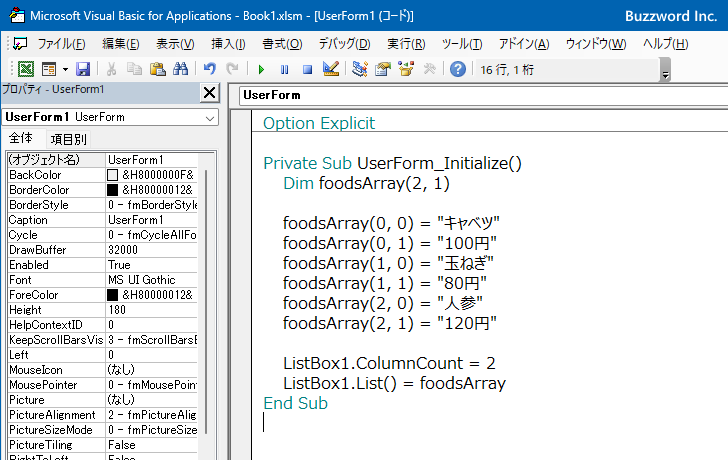The height and width of the screenshot is (460, 728).
Task: Click the Copy icon in toolbar
Action: pyautogui.click(x=134, y=69)
